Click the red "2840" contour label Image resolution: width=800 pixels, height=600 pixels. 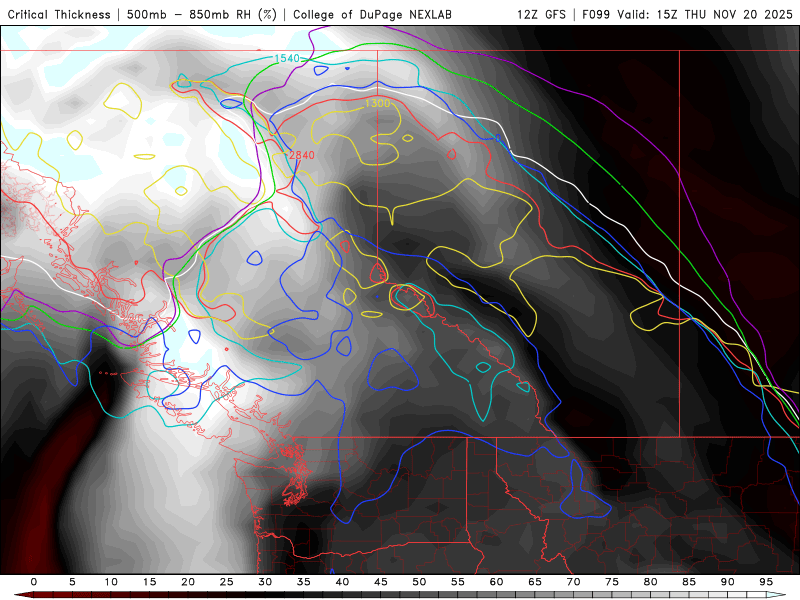coord(302,155)
